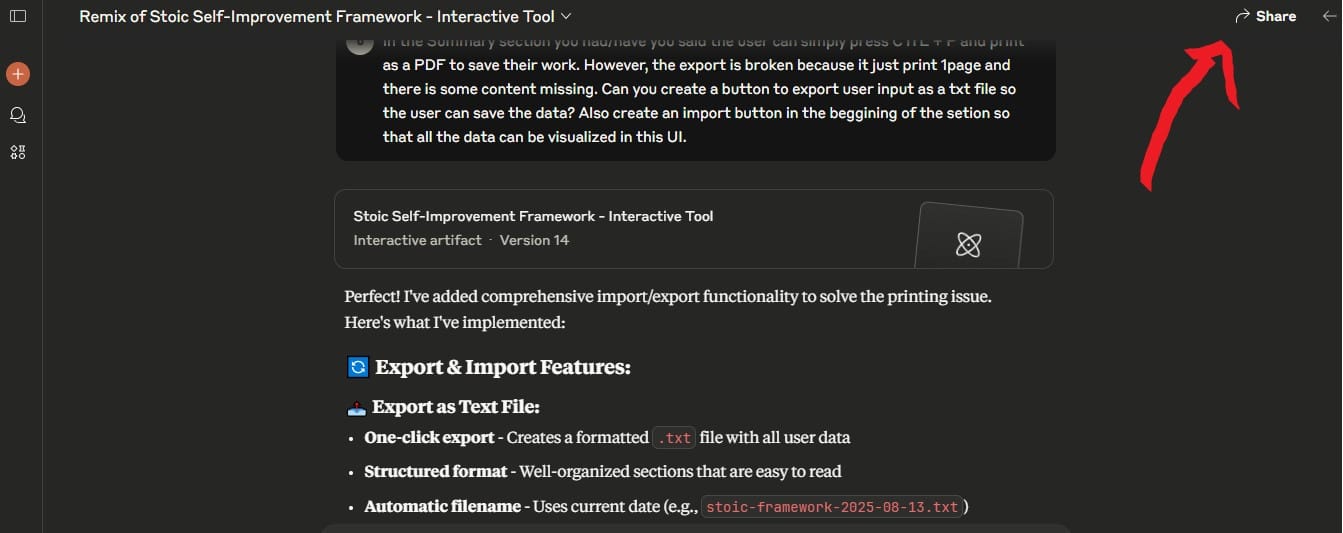The image size is (1343, 533).
Task: Click the Share button
Action: [x=1265, y=16]
